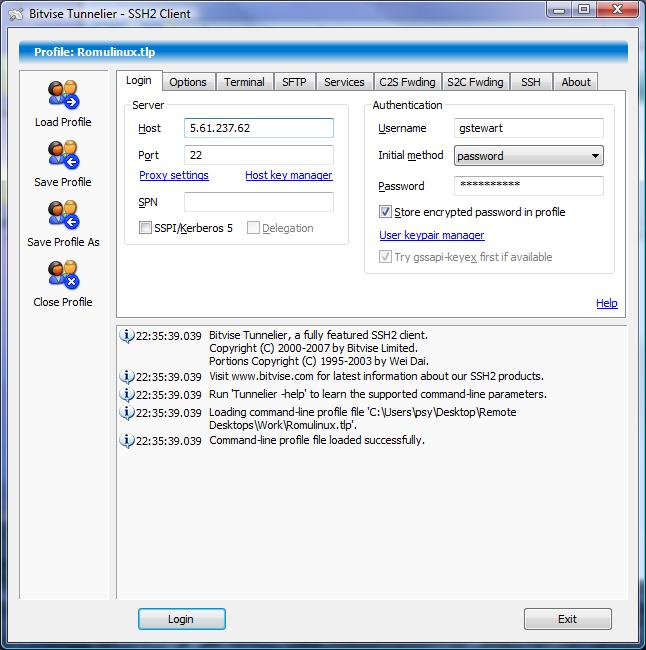Click the Help link

pos(607,303)
